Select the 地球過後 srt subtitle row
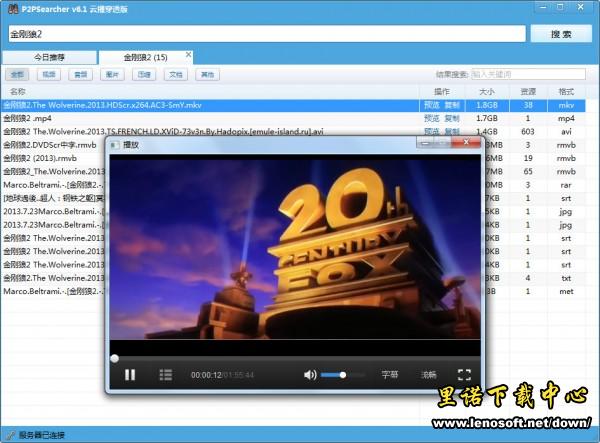Screen dimensions: 600x443 click(53, 198)
